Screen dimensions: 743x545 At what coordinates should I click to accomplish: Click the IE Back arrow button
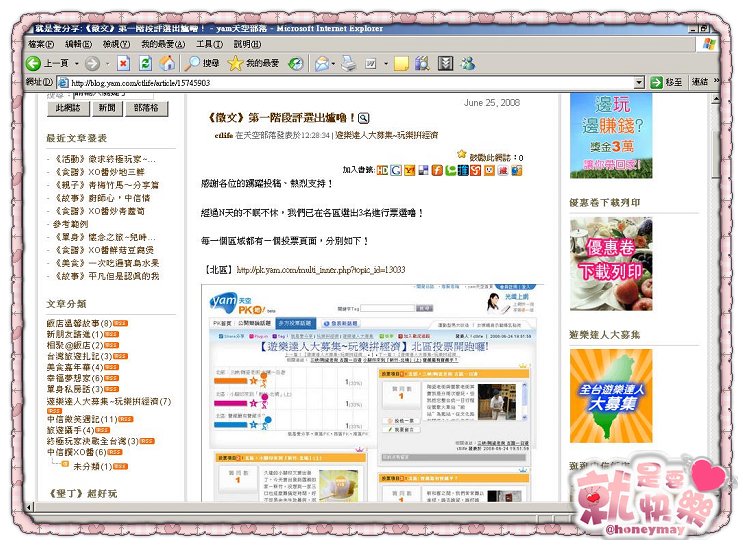pos(34,63)
